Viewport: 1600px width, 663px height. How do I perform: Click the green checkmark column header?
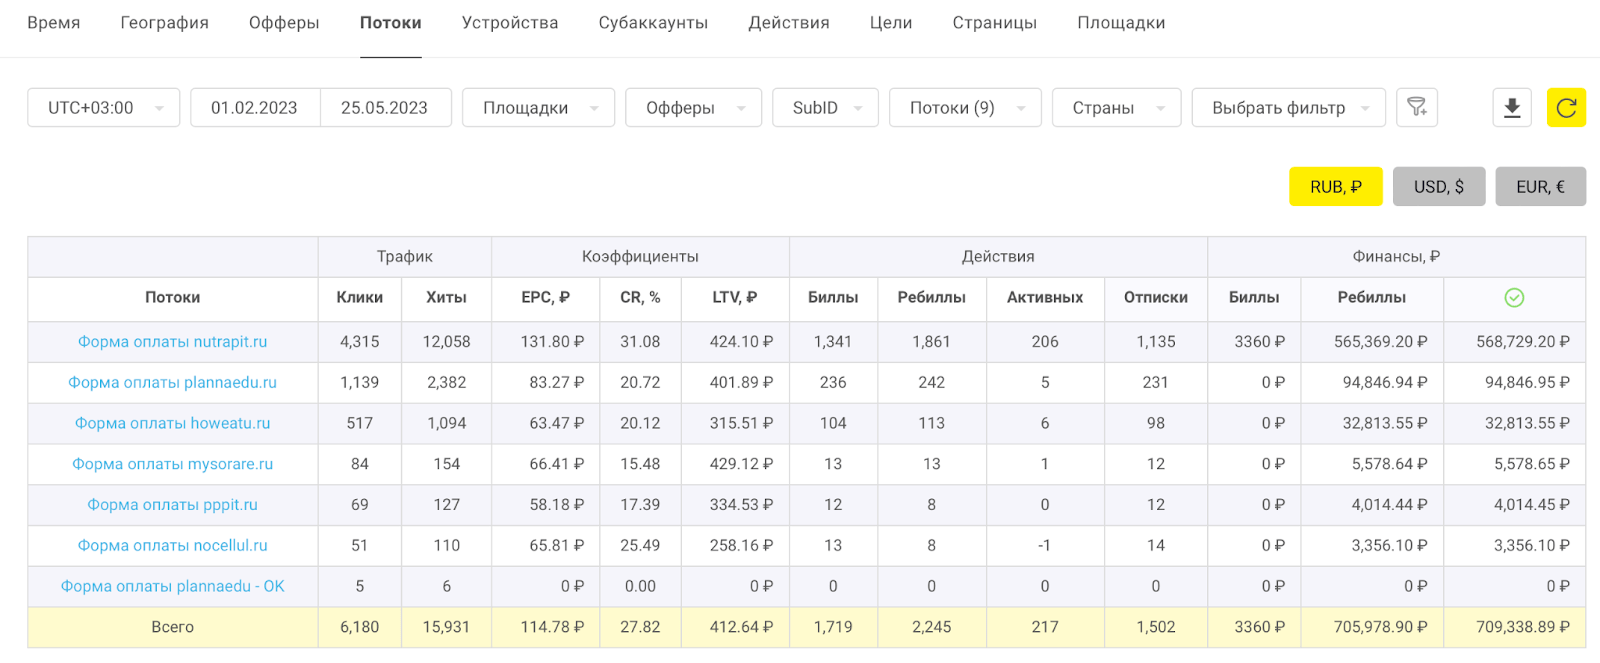click(x=1514, y=297)
